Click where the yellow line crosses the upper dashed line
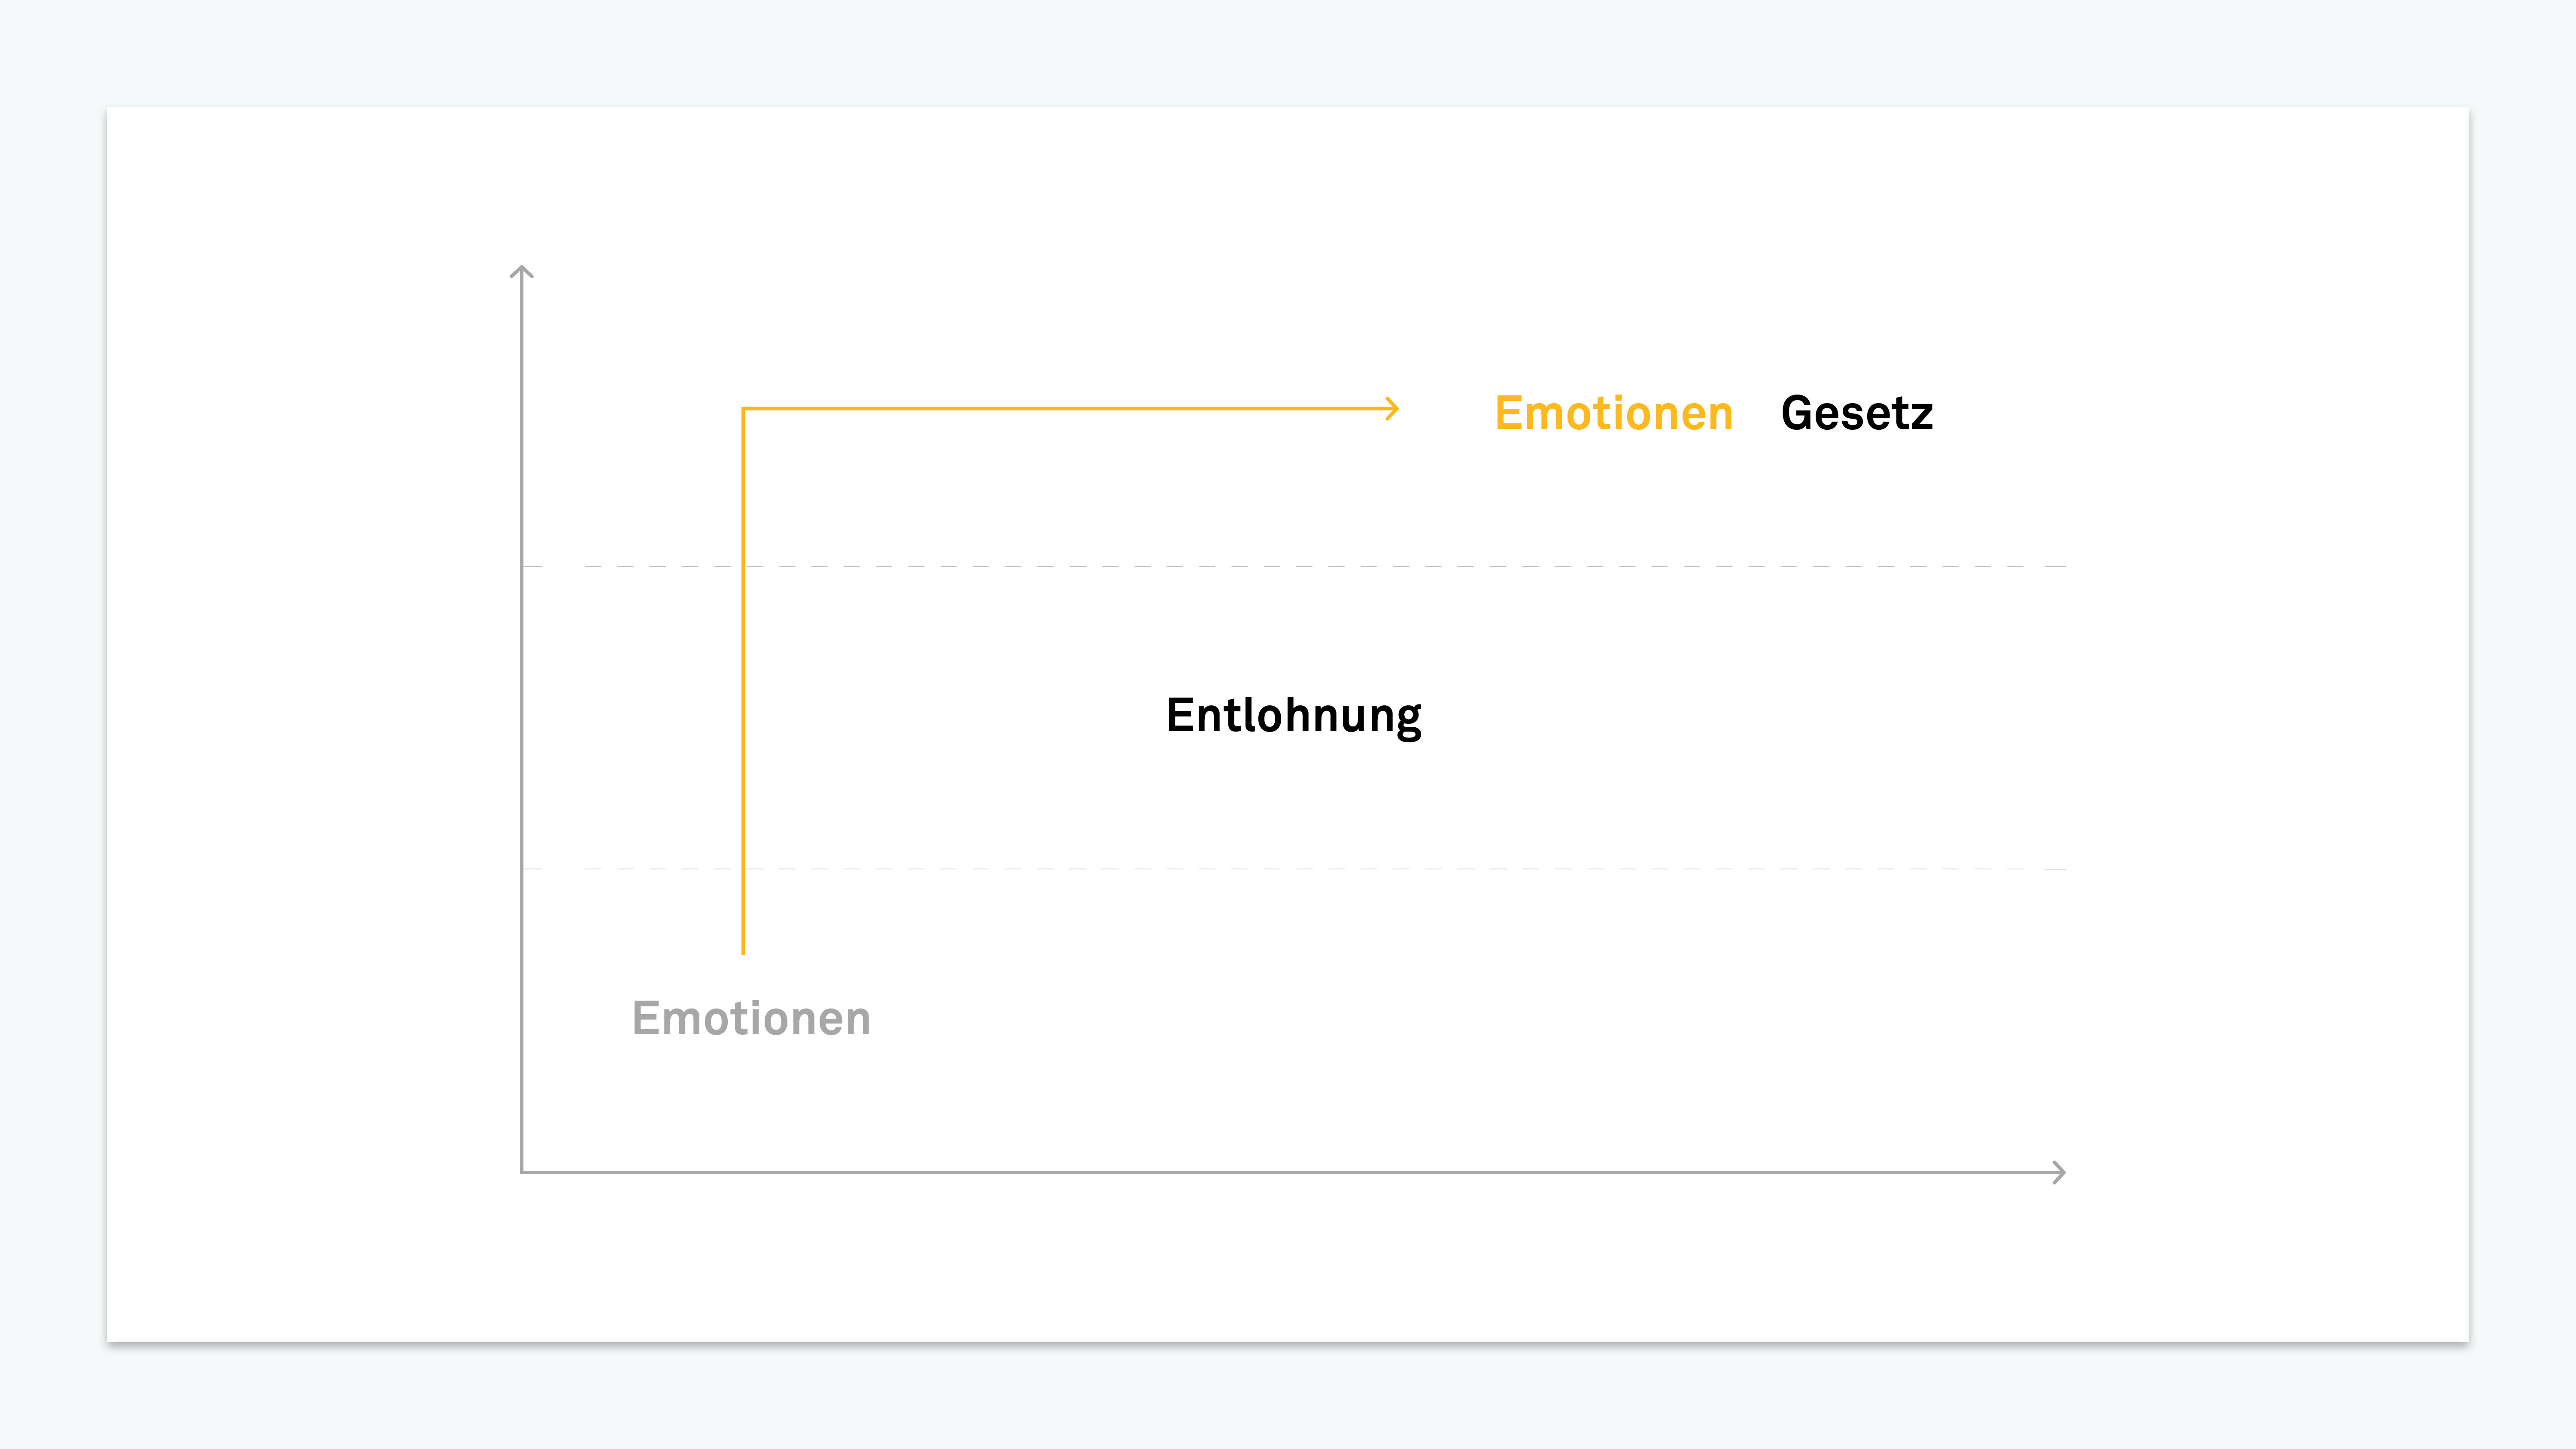Viewport: 2576px width, 1449px height. pyautogui.click(x=743, y=566)
